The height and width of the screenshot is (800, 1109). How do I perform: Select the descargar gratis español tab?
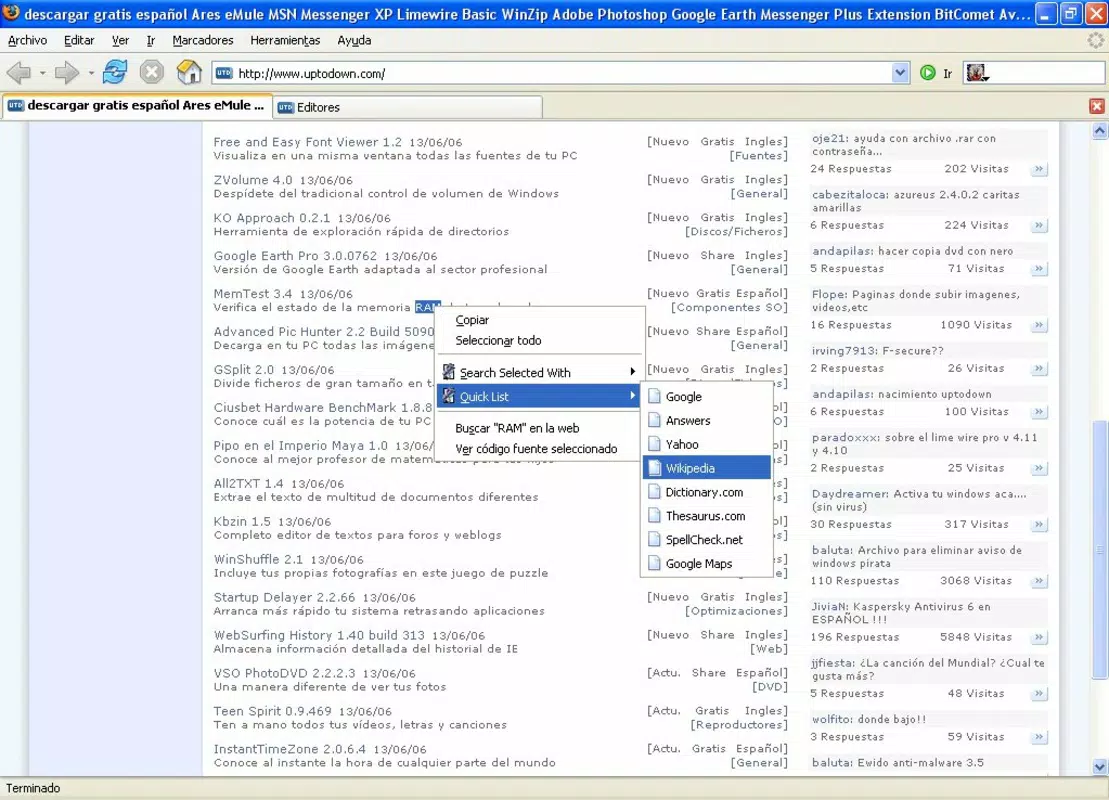pyautogui.click(x=137, y=105)
